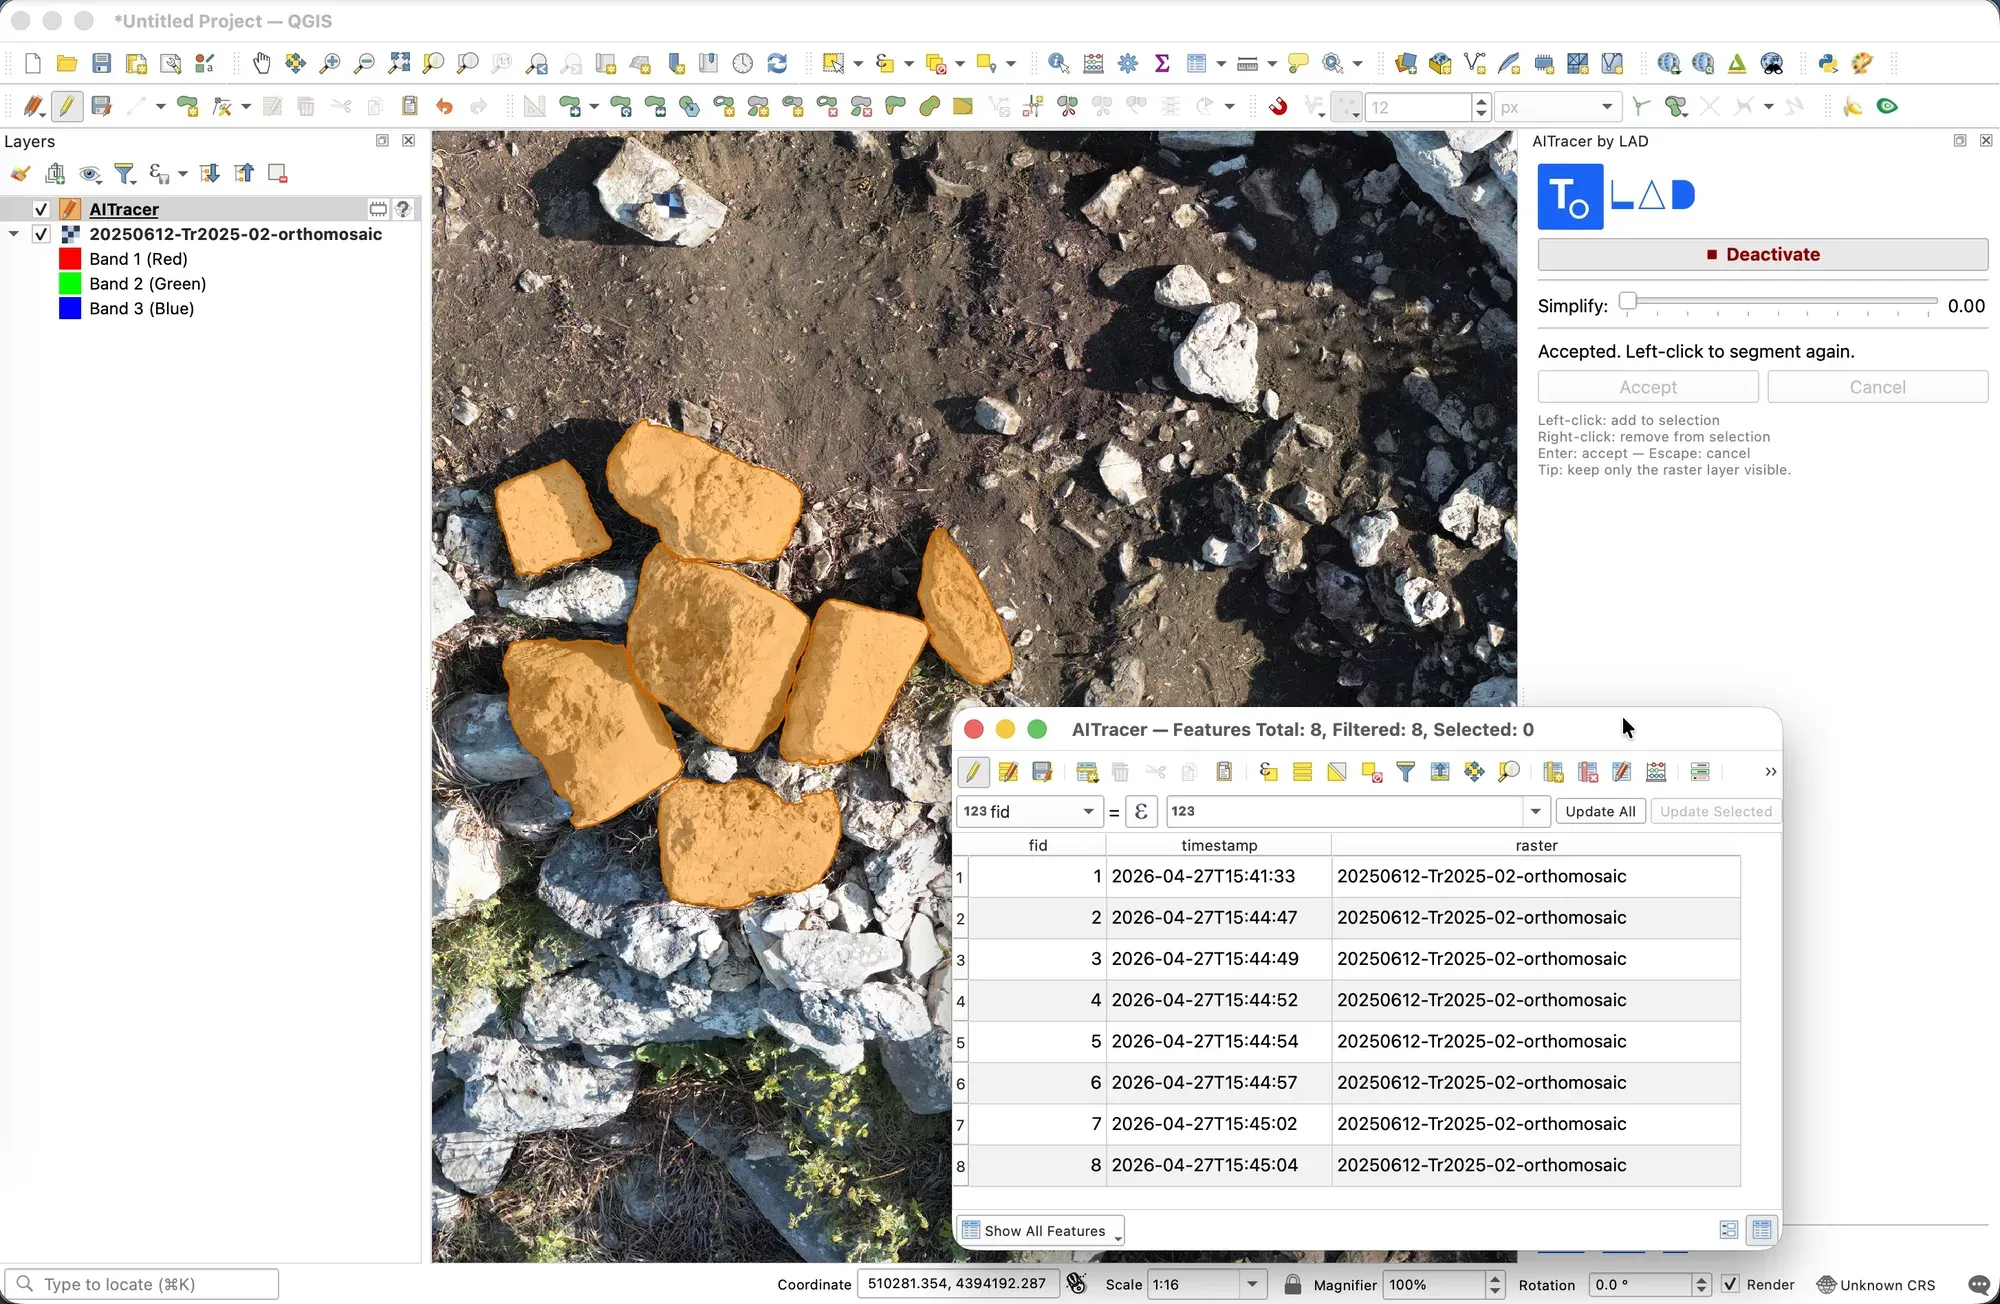Open the Statistical Summary sigma icon
Viewport: 2000px width, 1304px height.
(x=1162, y=64)
